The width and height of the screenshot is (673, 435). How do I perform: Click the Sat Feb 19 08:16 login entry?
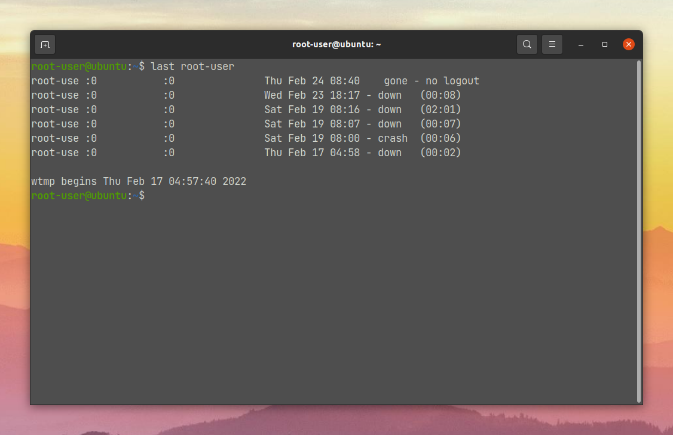(246, 110)
